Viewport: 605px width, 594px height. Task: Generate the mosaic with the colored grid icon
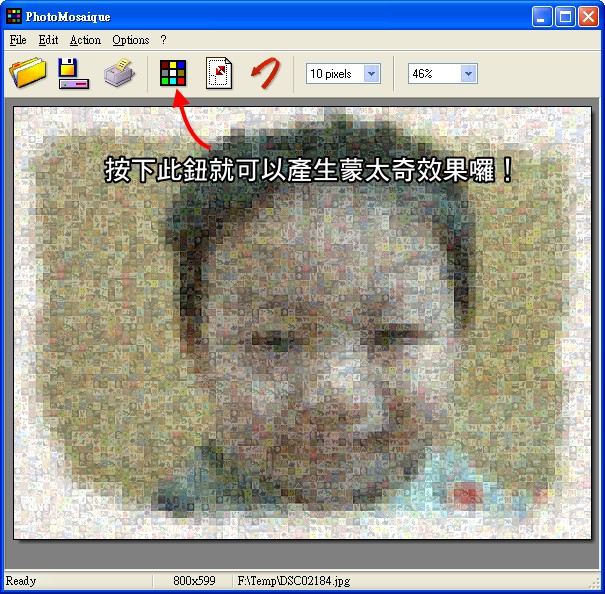pos(173,73)
